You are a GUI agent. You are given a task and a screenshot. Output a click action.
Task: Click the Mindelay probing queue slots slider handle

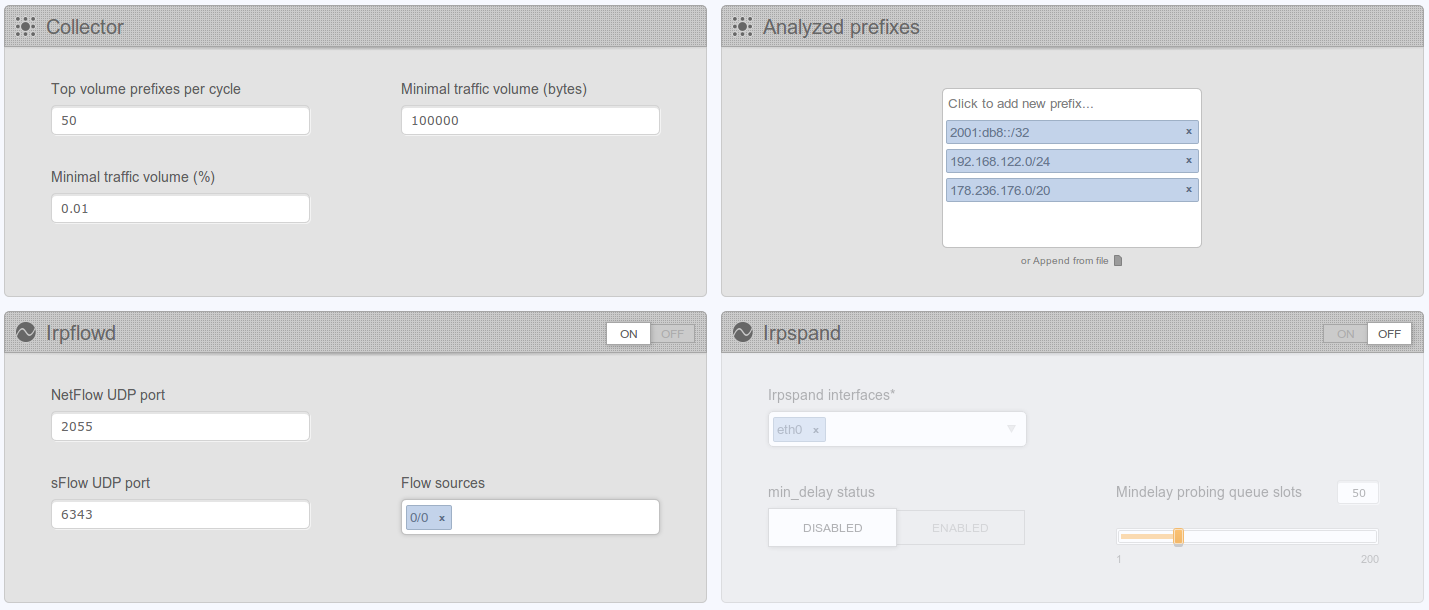pyautogui.click(x=1178, y=537)
